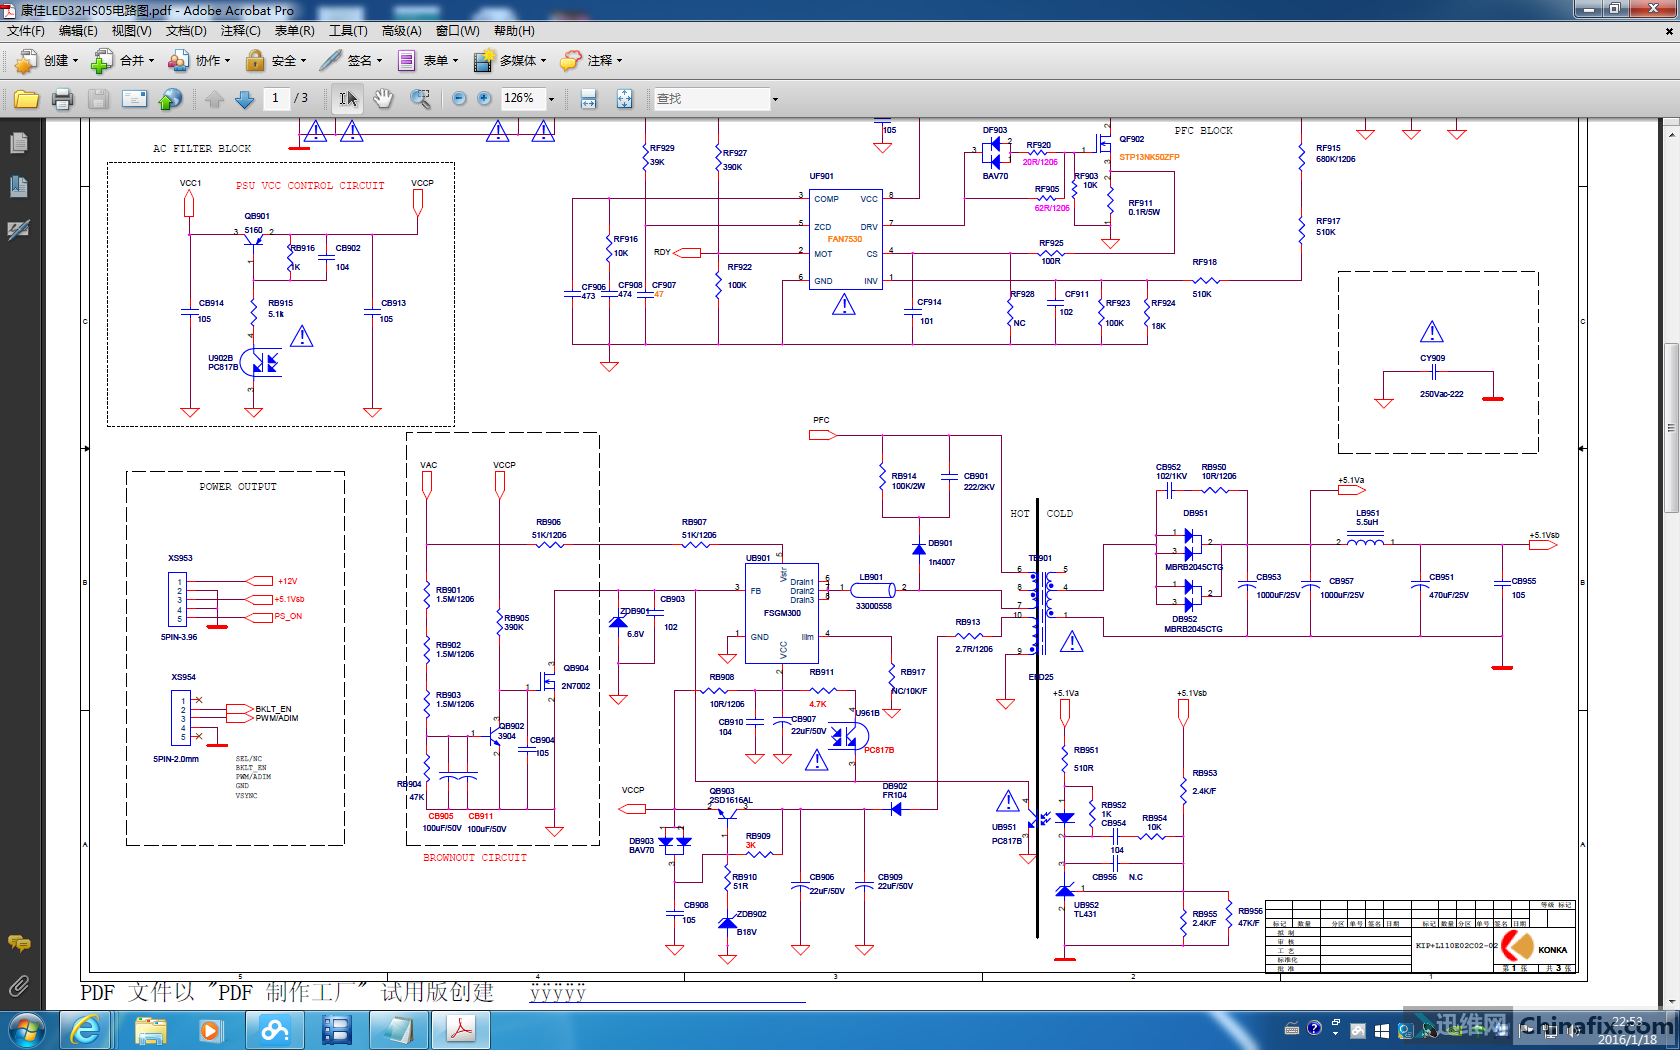Click the vertical scrollbar thumb
The width and height of the screenshot is (1680, 1050).
[1671, 427]
